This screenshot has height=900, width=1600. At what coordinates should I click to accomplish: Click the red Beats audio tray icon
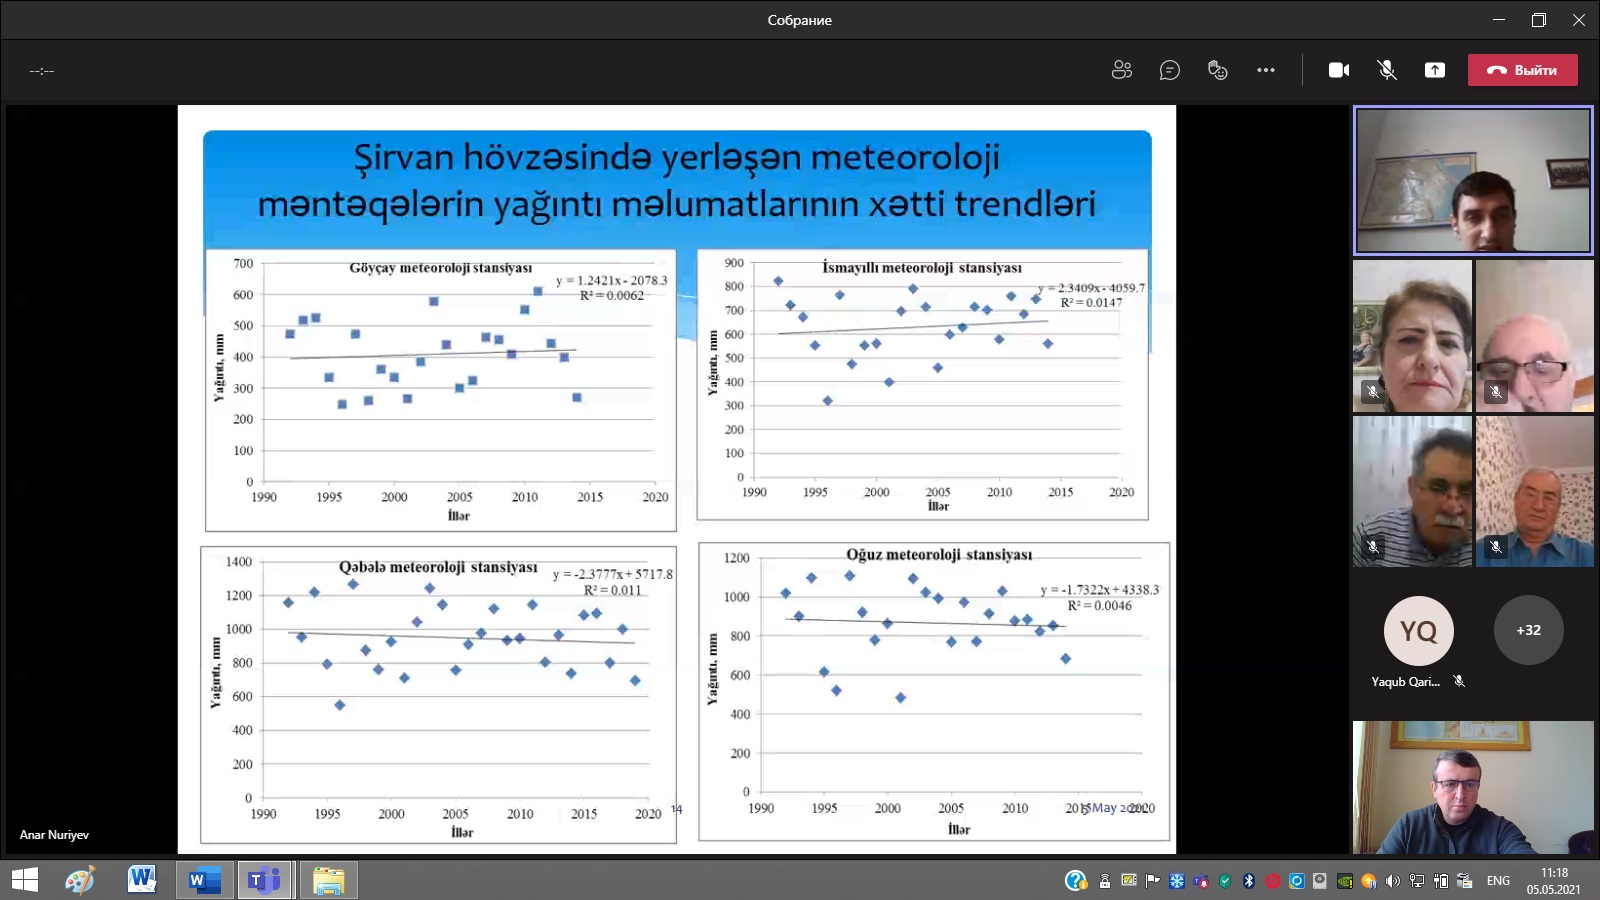point(1273,881)
